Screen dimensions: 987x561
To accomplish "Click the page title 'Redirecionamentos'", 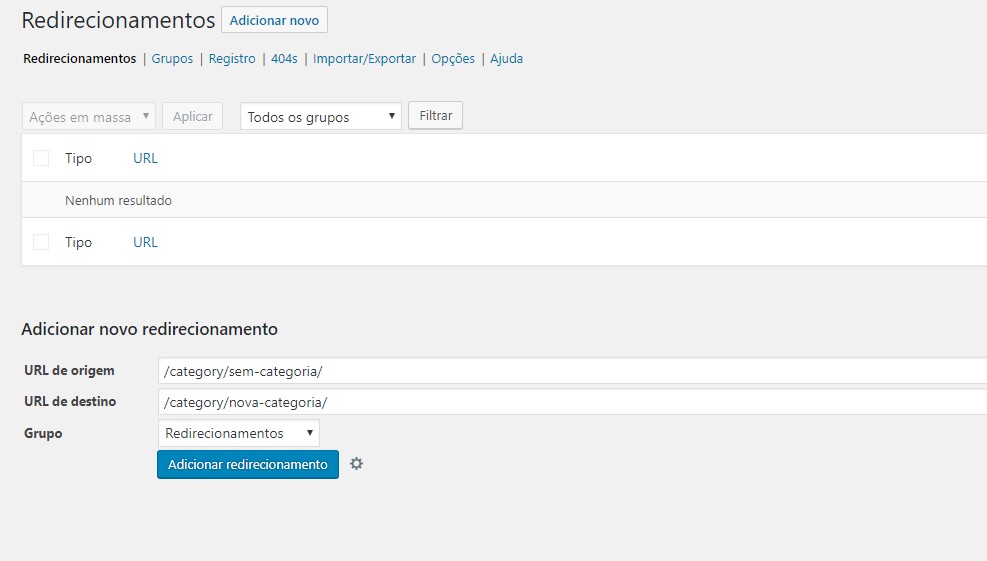I will (118, 20).
